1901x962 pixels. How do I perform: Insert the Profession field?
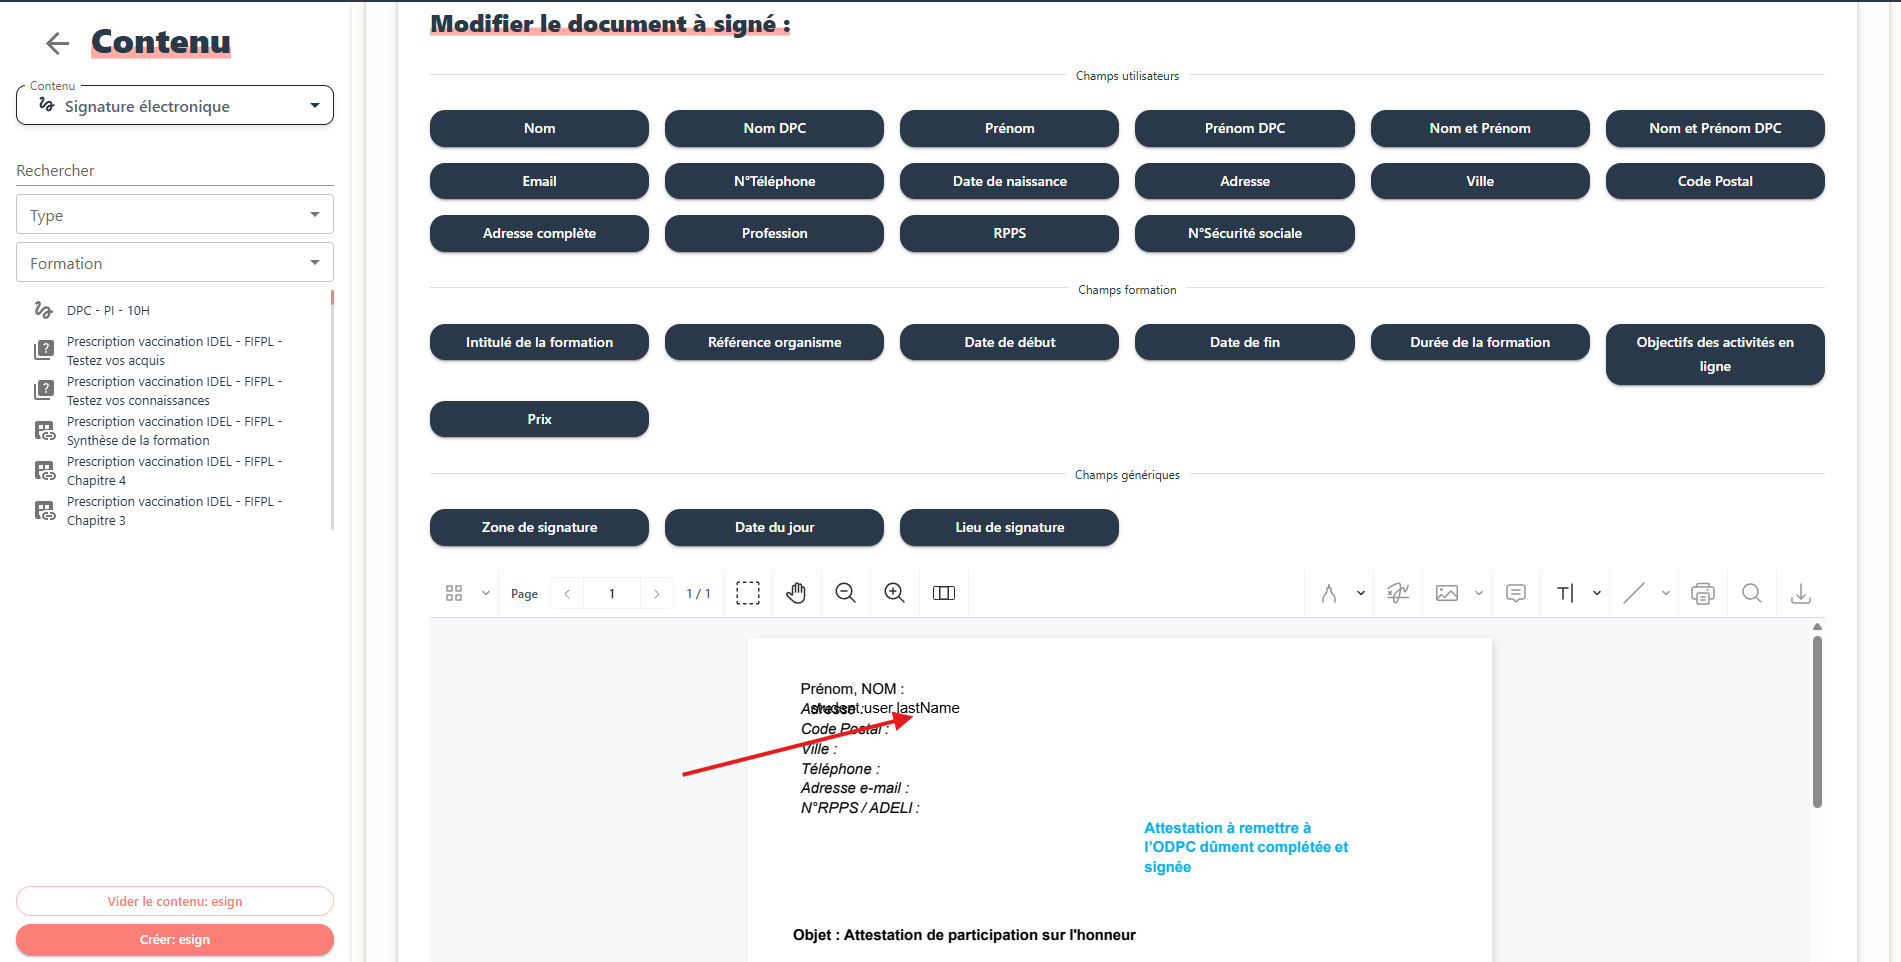(x=774, y=233)
